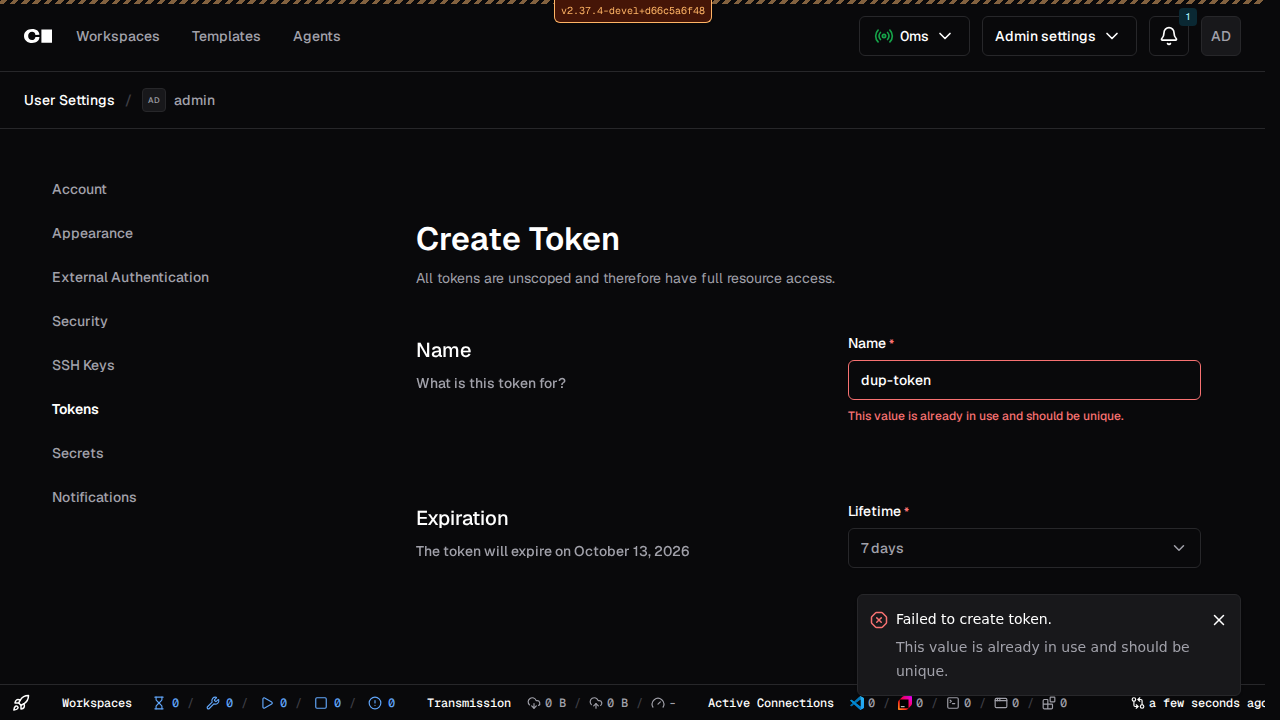Open External Authentication in sidebar
Image resolution: width=1280 pixels, height=720 pixels.
point(130,277)
